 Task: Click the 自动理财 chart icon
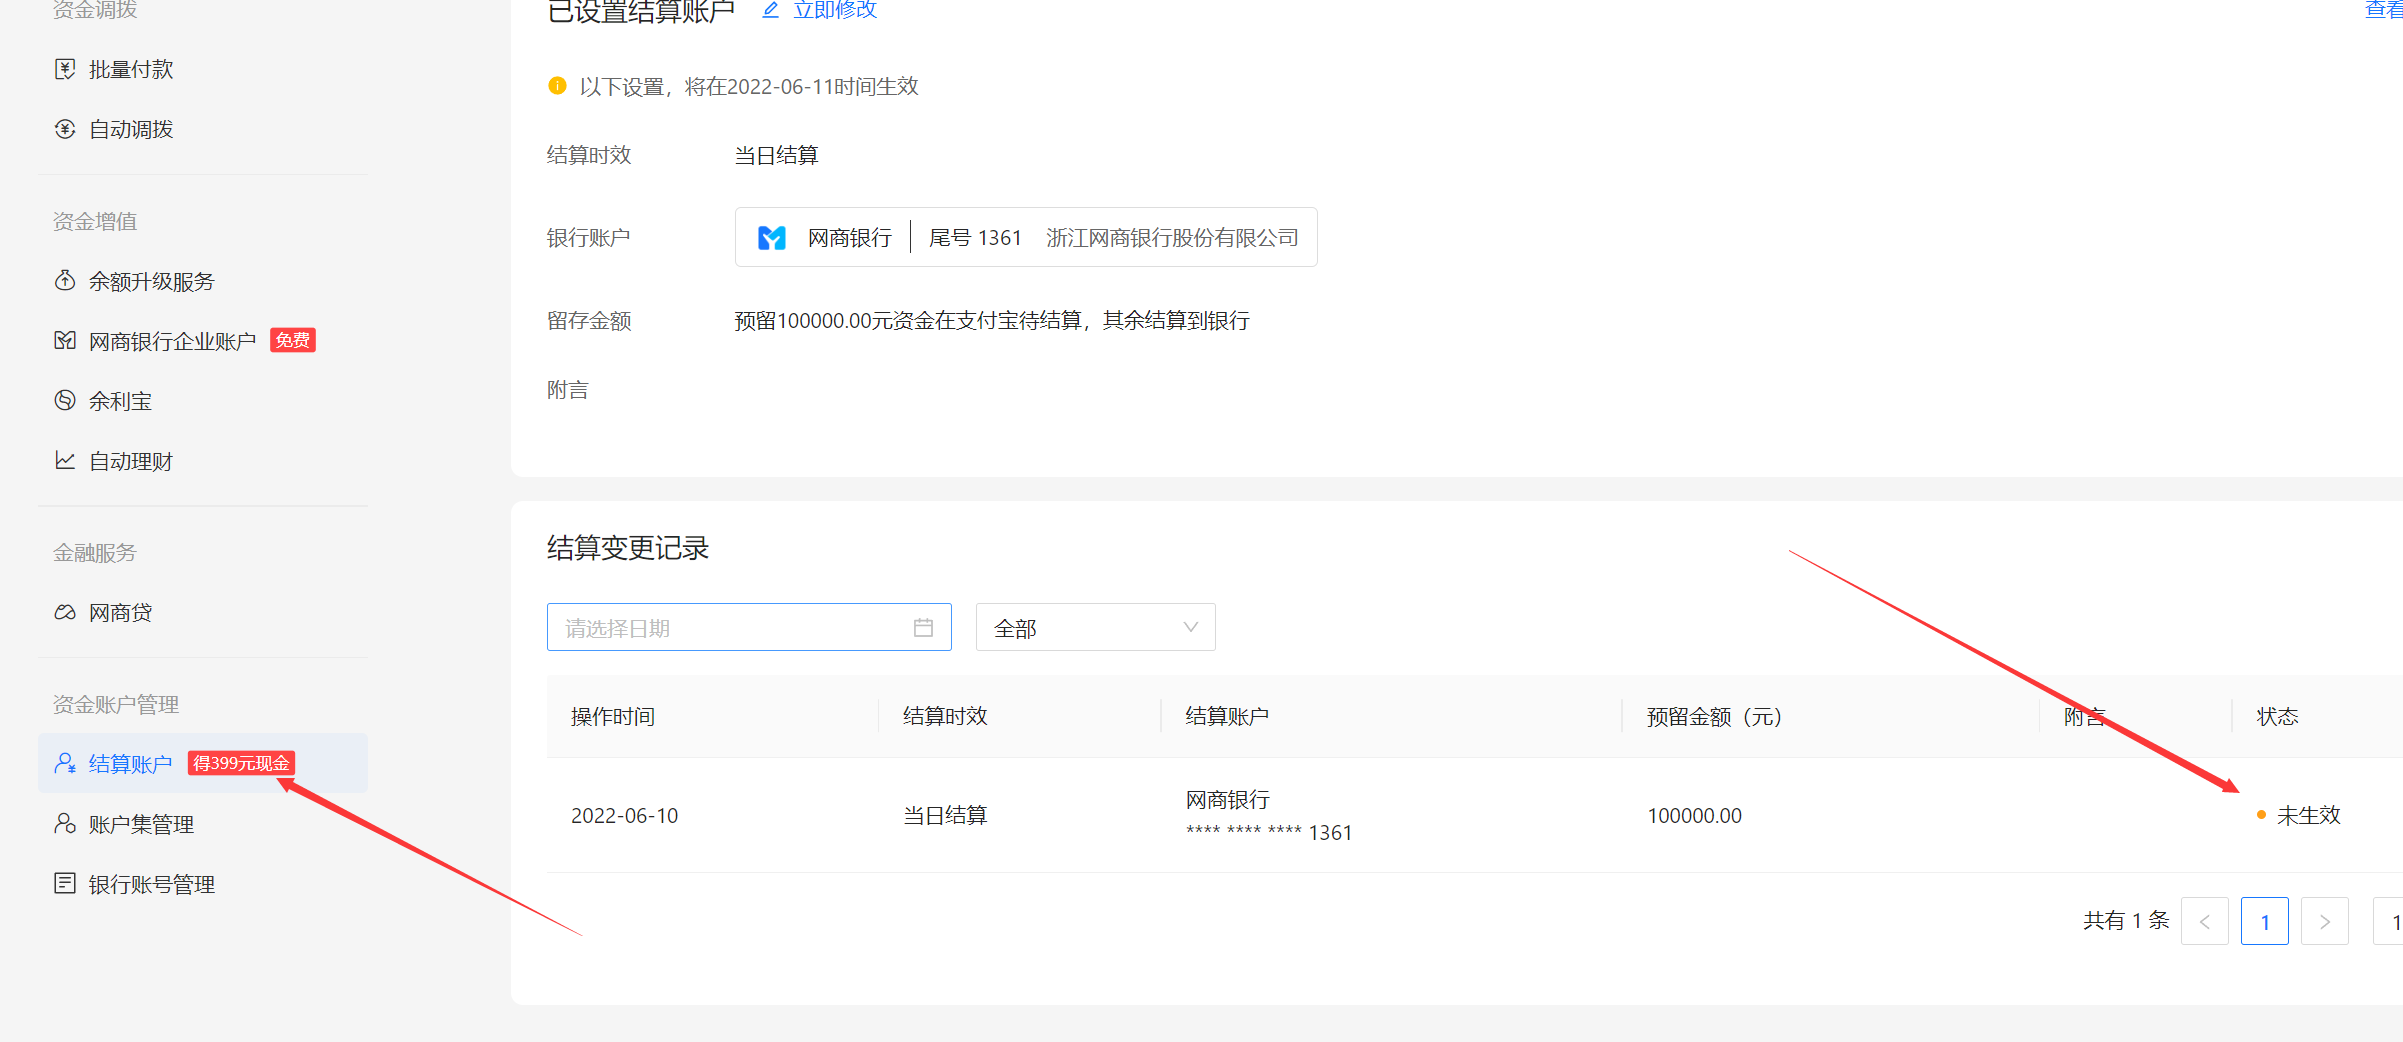65,461
